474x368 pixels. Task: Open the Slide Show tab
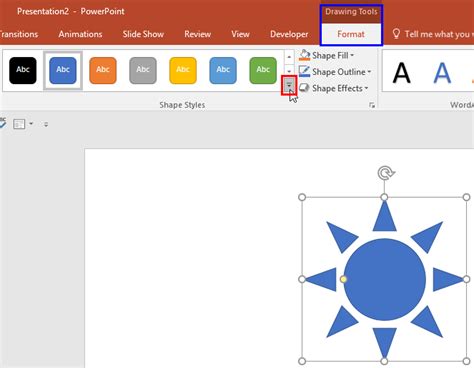[x=143, y=34]
